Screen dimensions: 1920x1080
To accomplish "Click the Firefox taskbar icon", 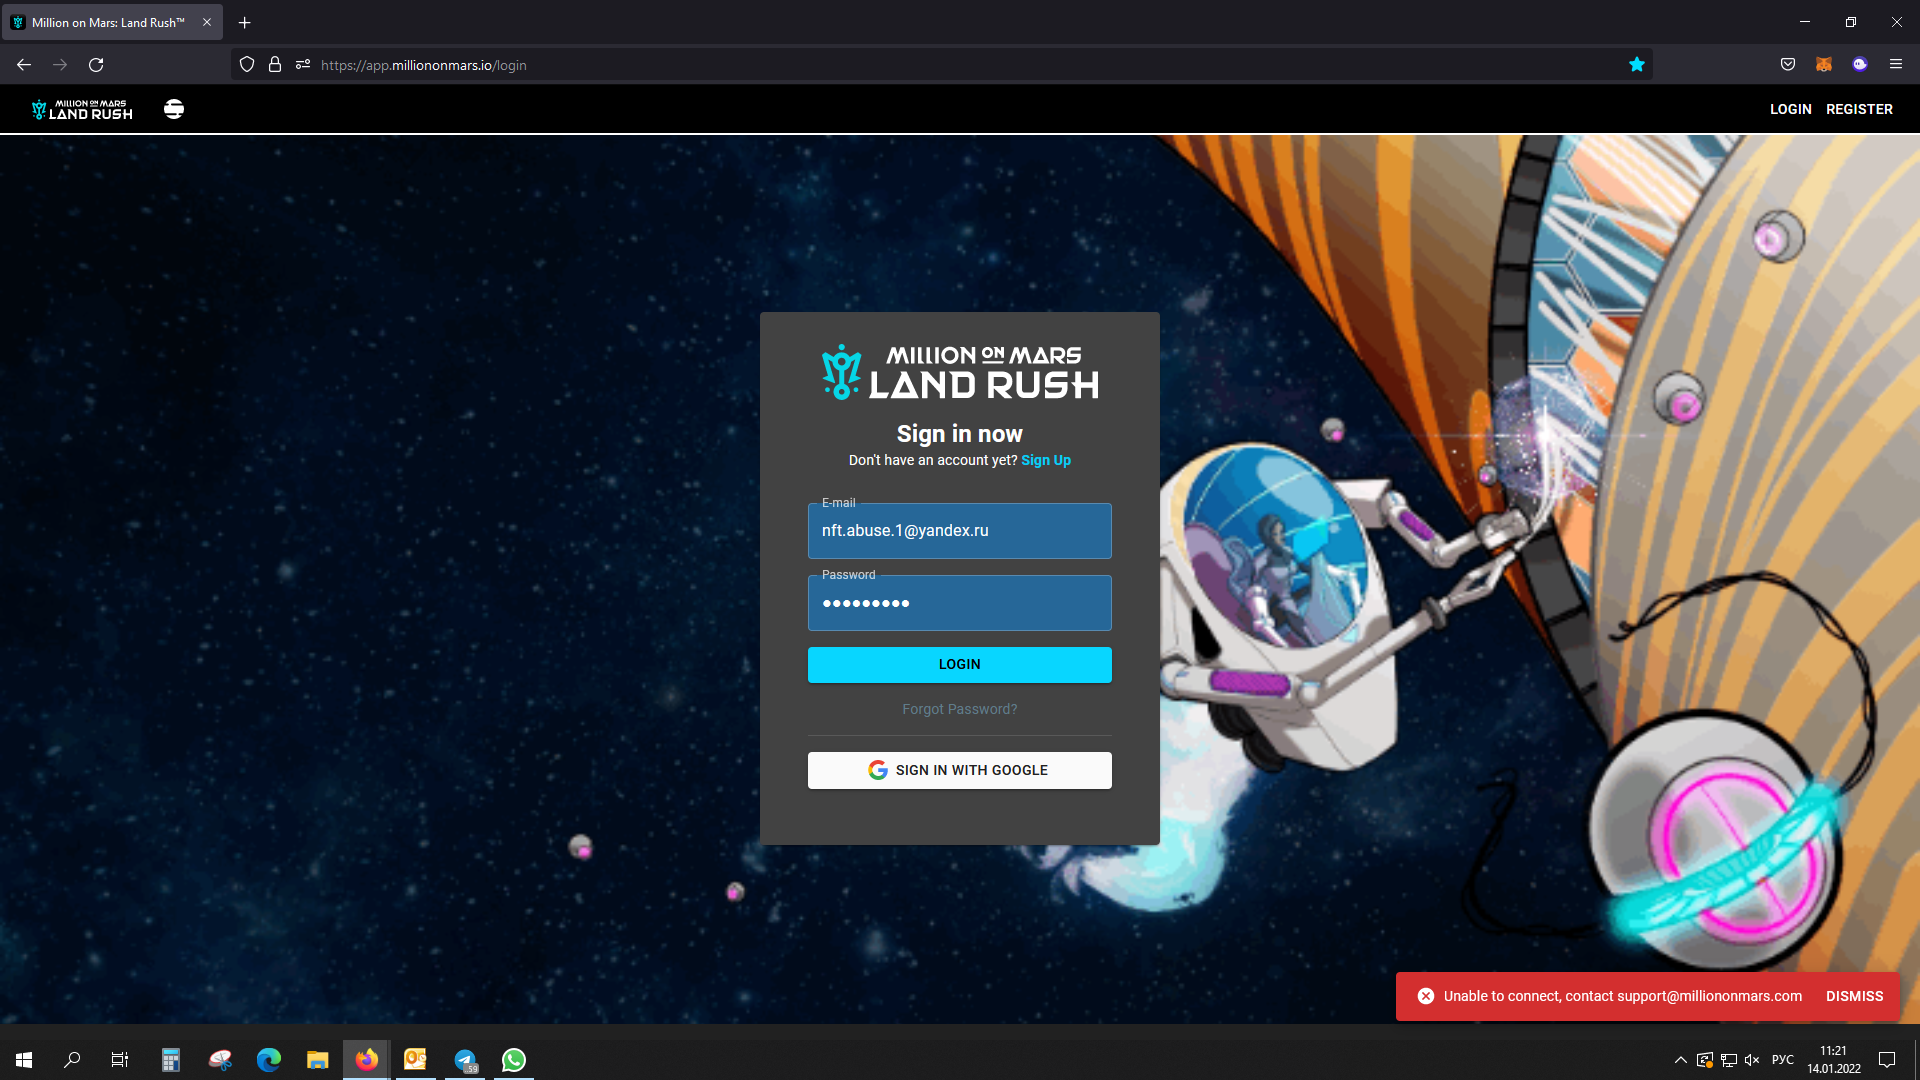I will click(x=367, y=1060).
